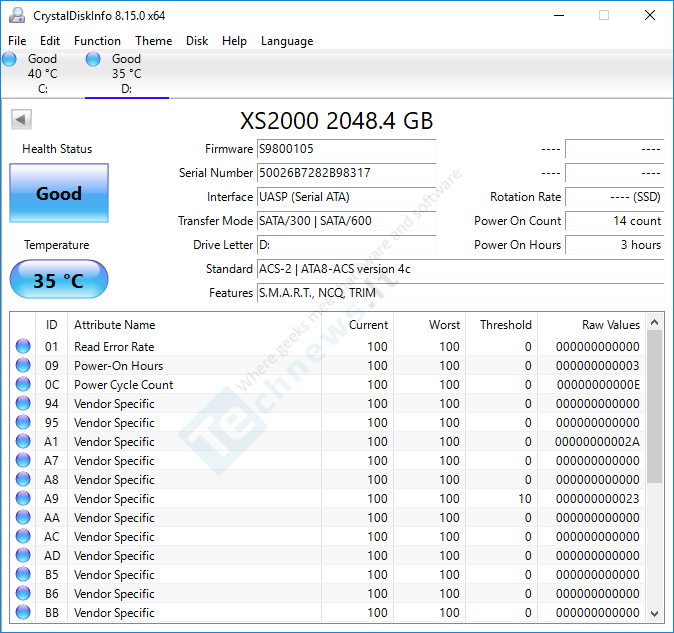Click raw value 000000000003
The width and height of the screenshot is (674, 633).
click(x=597, y=365)
